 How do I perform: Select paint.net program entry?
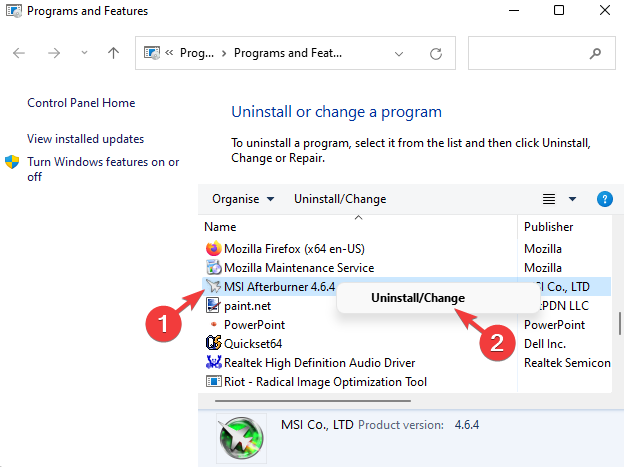point(247,306)
